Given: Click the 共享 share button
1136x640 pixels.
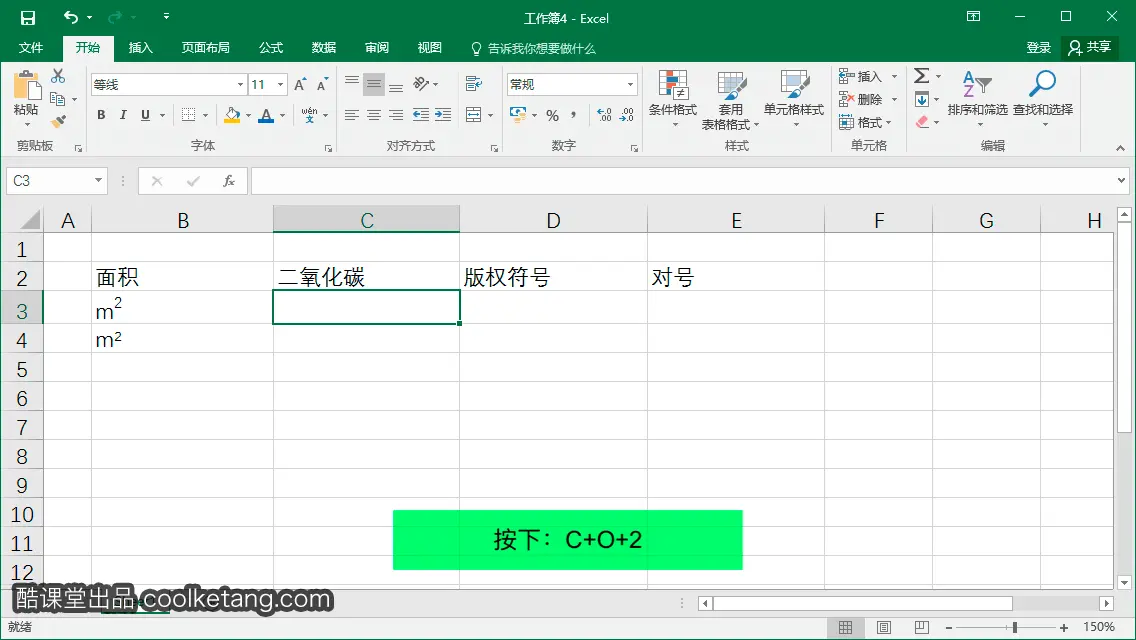Looking at the screenshot, I should (1090, 48).
